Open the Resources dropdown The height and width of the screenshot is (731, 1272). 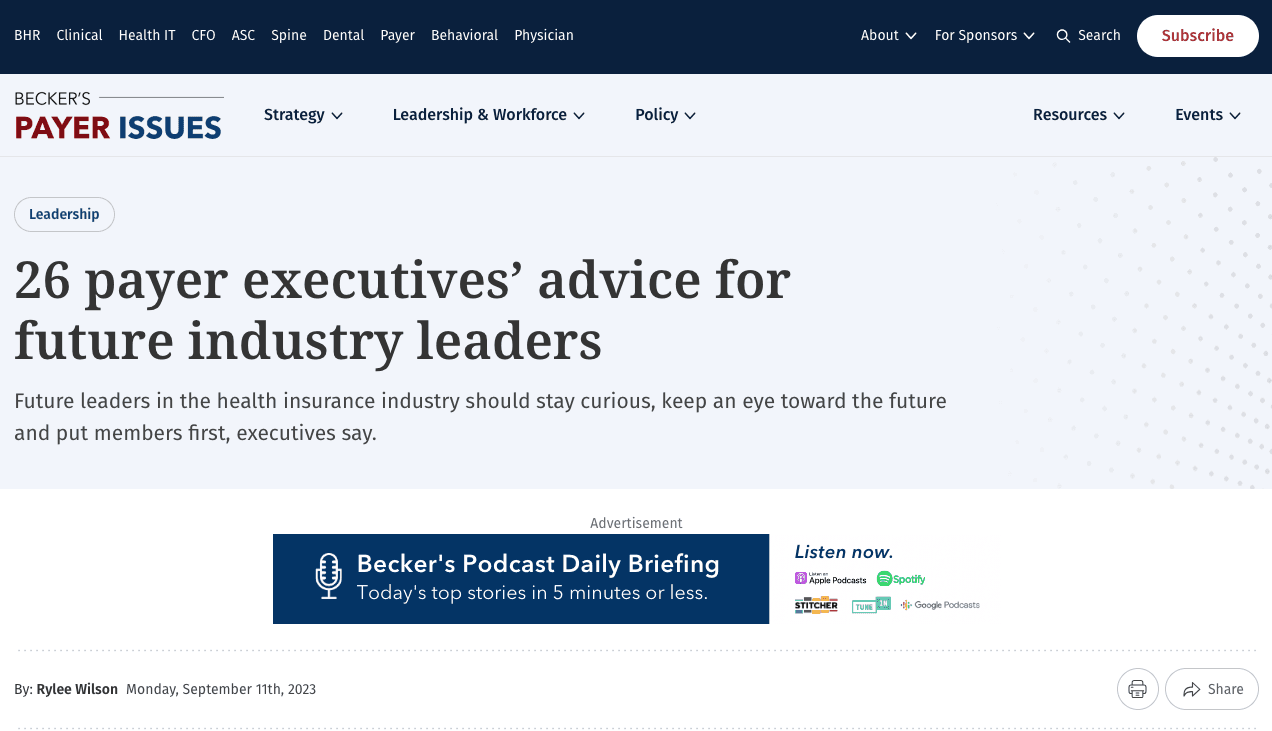coord(1079,115)
